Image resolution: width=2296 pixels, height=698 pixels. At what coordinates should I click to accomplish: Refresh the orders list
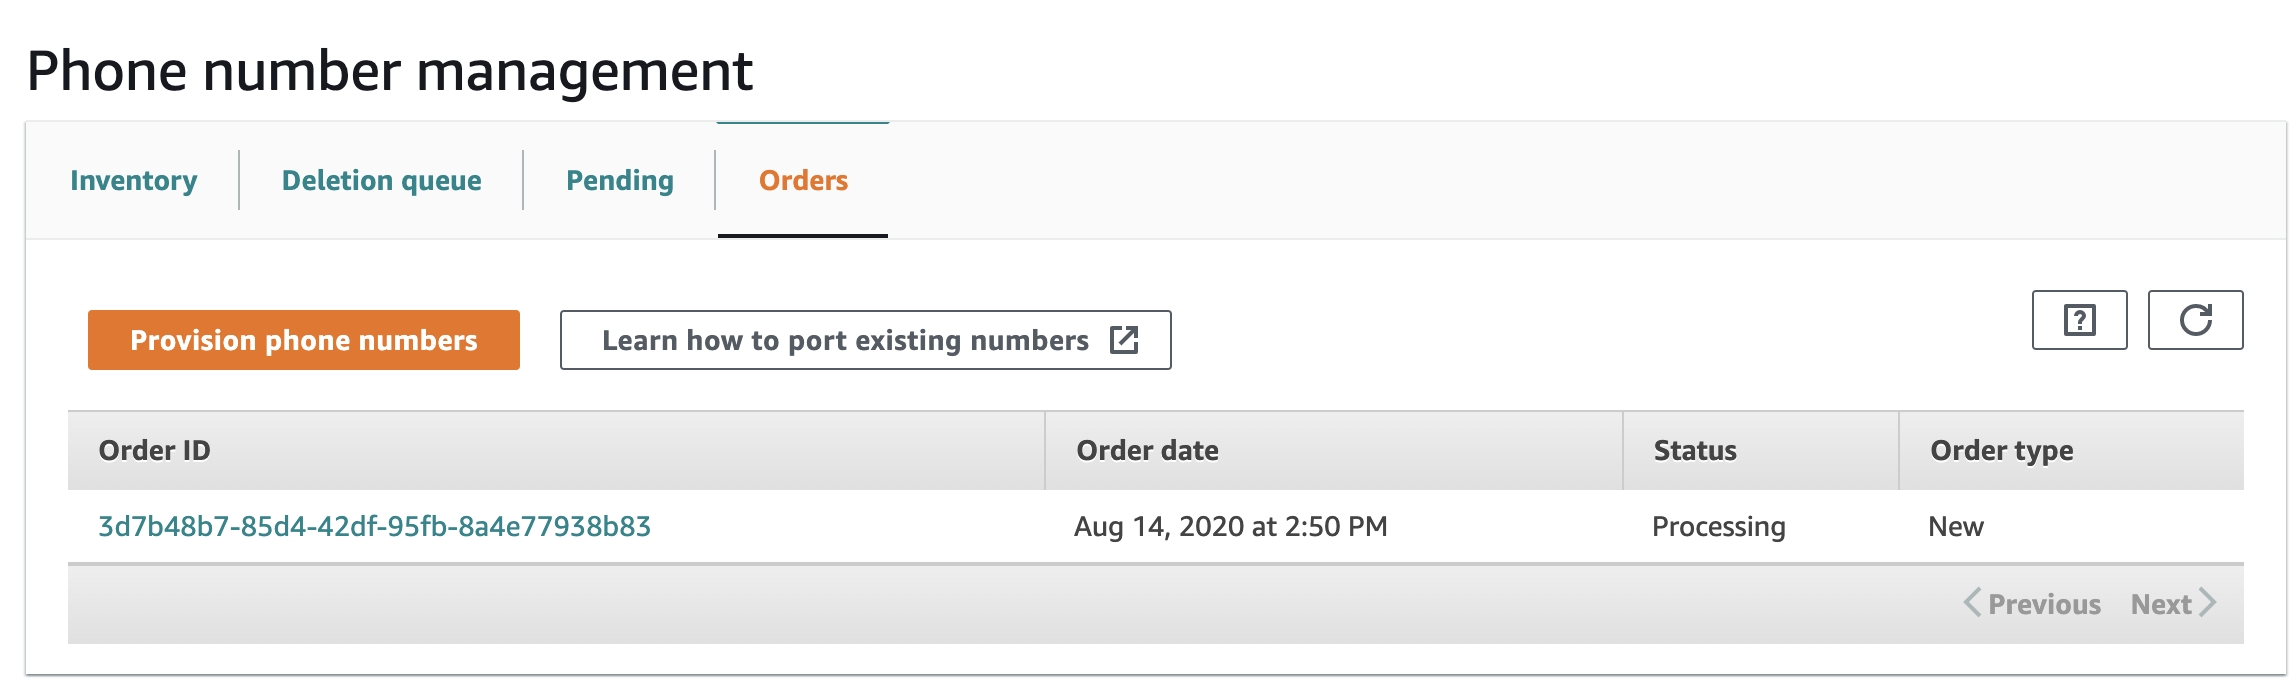2195,320
